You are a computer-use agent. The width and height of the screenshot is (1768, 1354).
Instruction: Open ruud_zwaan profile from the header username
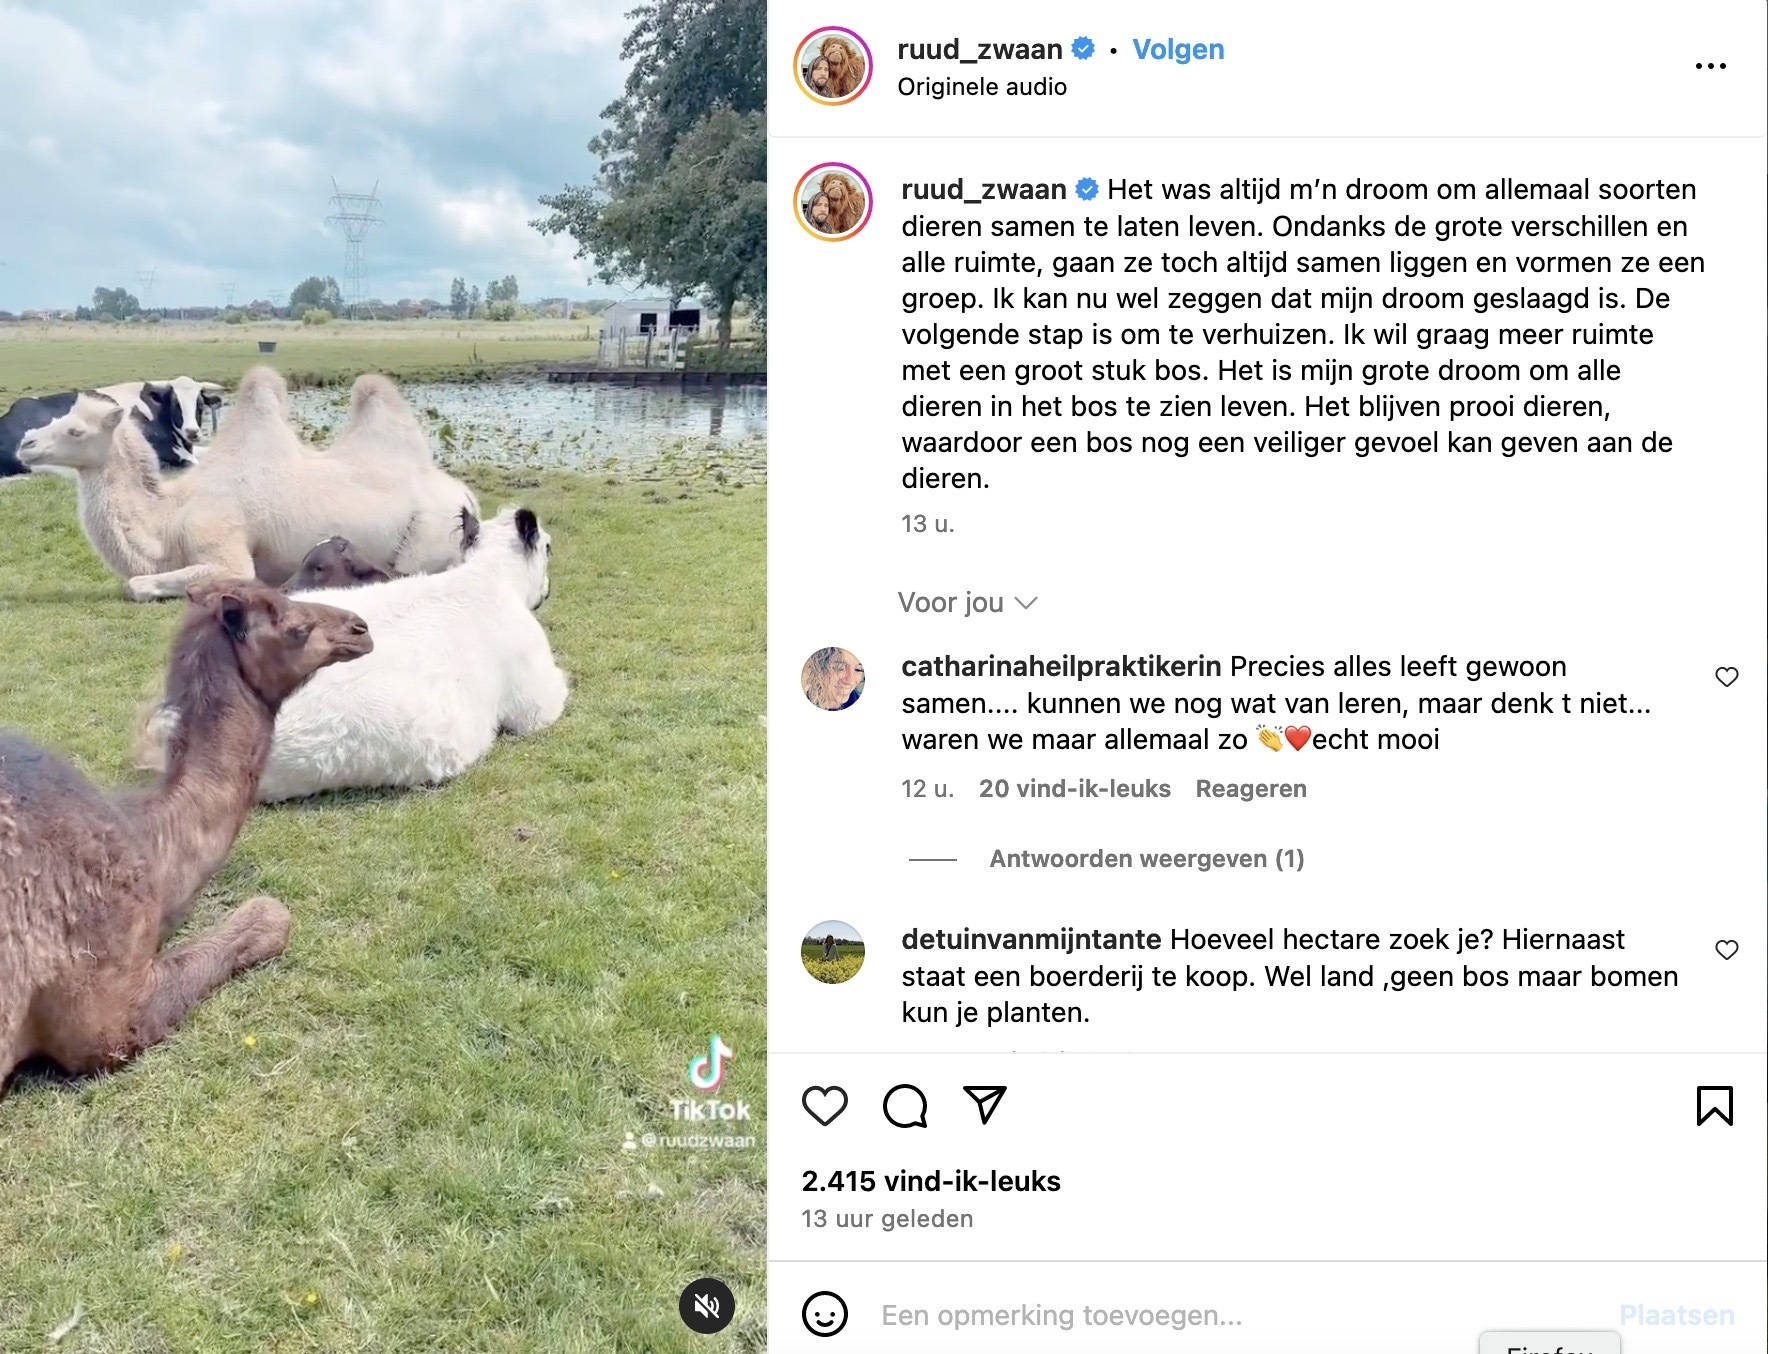coord(980,49)
